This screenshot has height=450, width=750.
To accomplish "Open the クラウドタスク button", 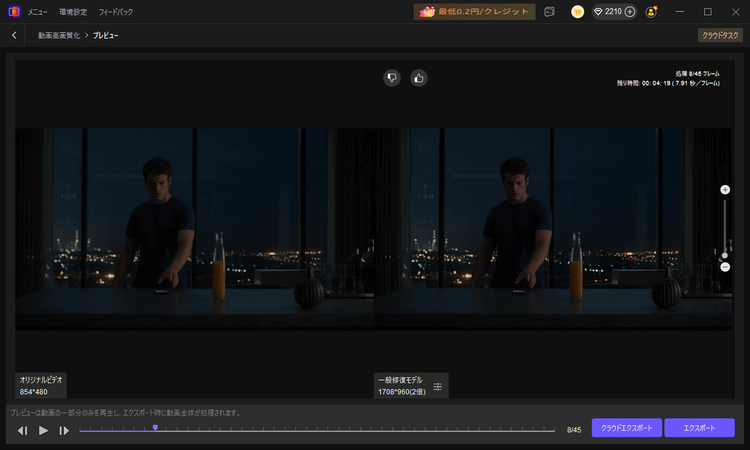I will pyautogui.click(x=720, y=35).
